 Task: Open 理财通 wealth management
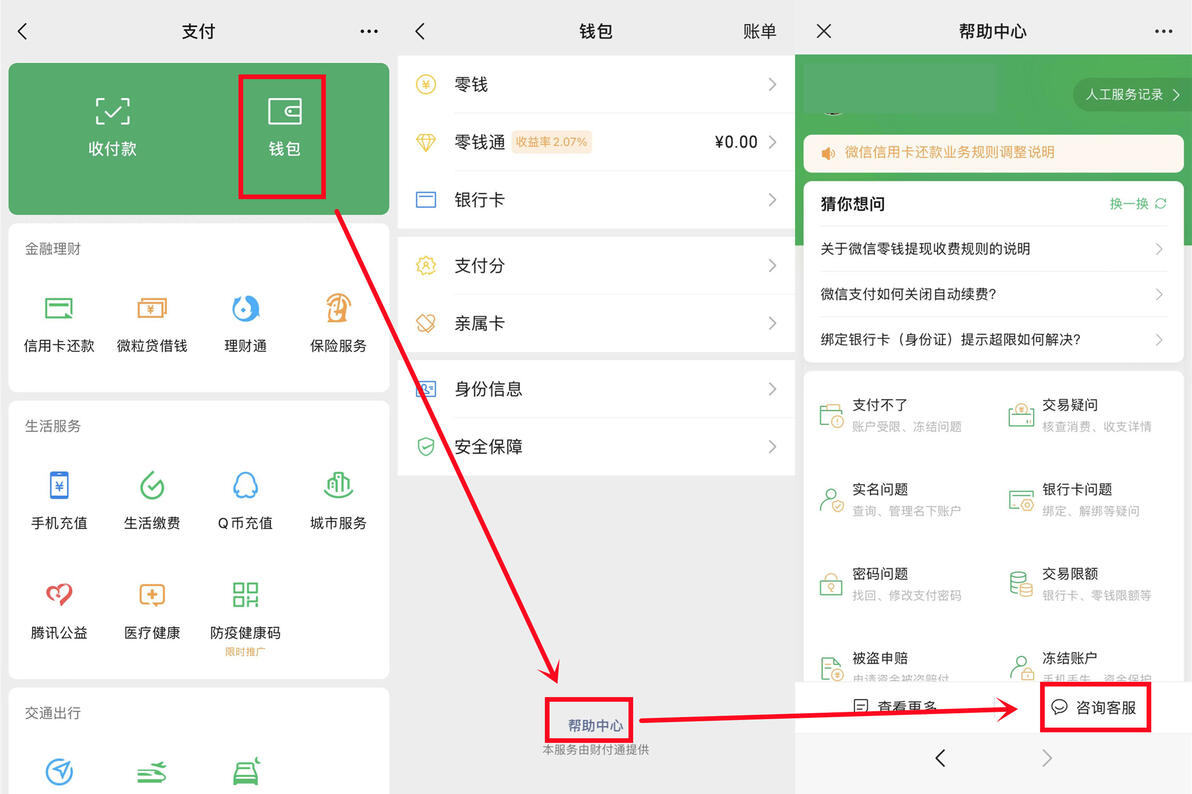[245, 324]
